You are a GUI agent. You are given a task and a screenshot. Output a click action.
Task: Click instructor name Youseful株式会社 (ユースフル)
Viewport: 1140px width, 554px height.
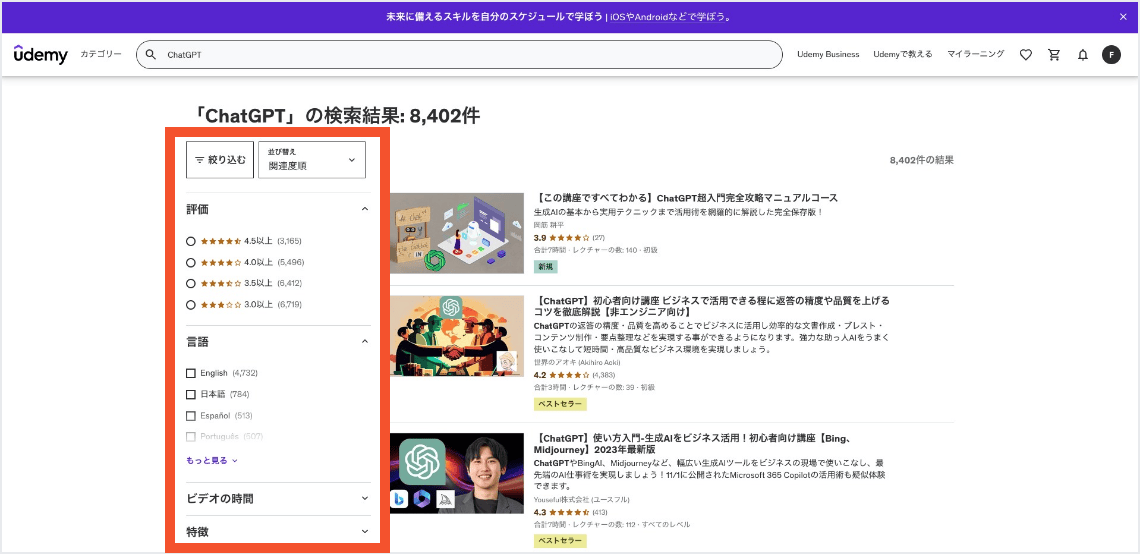click(582, 500)
